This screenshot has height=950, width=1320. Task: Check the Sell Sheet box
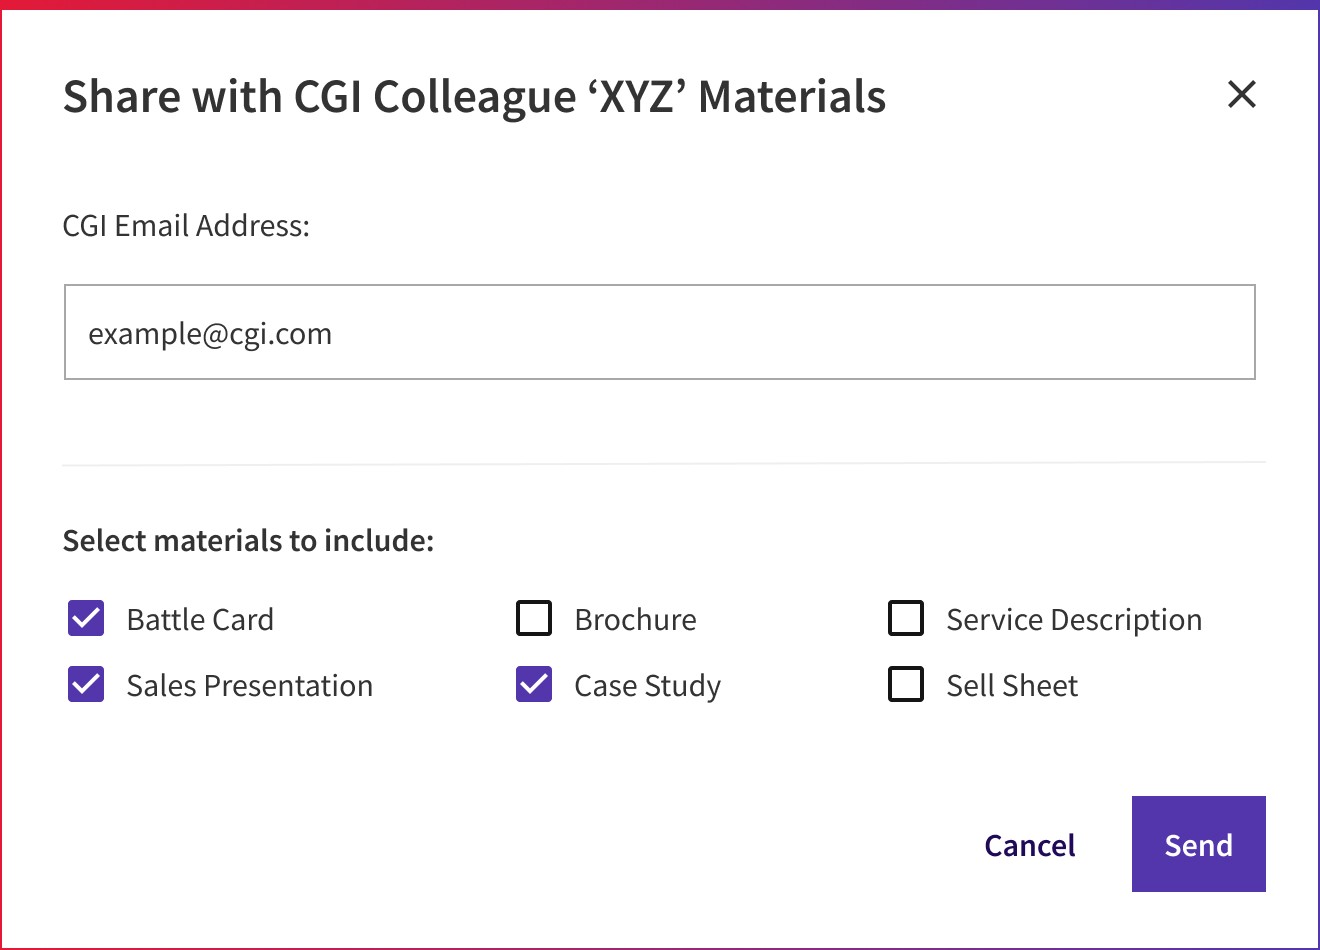(x=906, y=684)
